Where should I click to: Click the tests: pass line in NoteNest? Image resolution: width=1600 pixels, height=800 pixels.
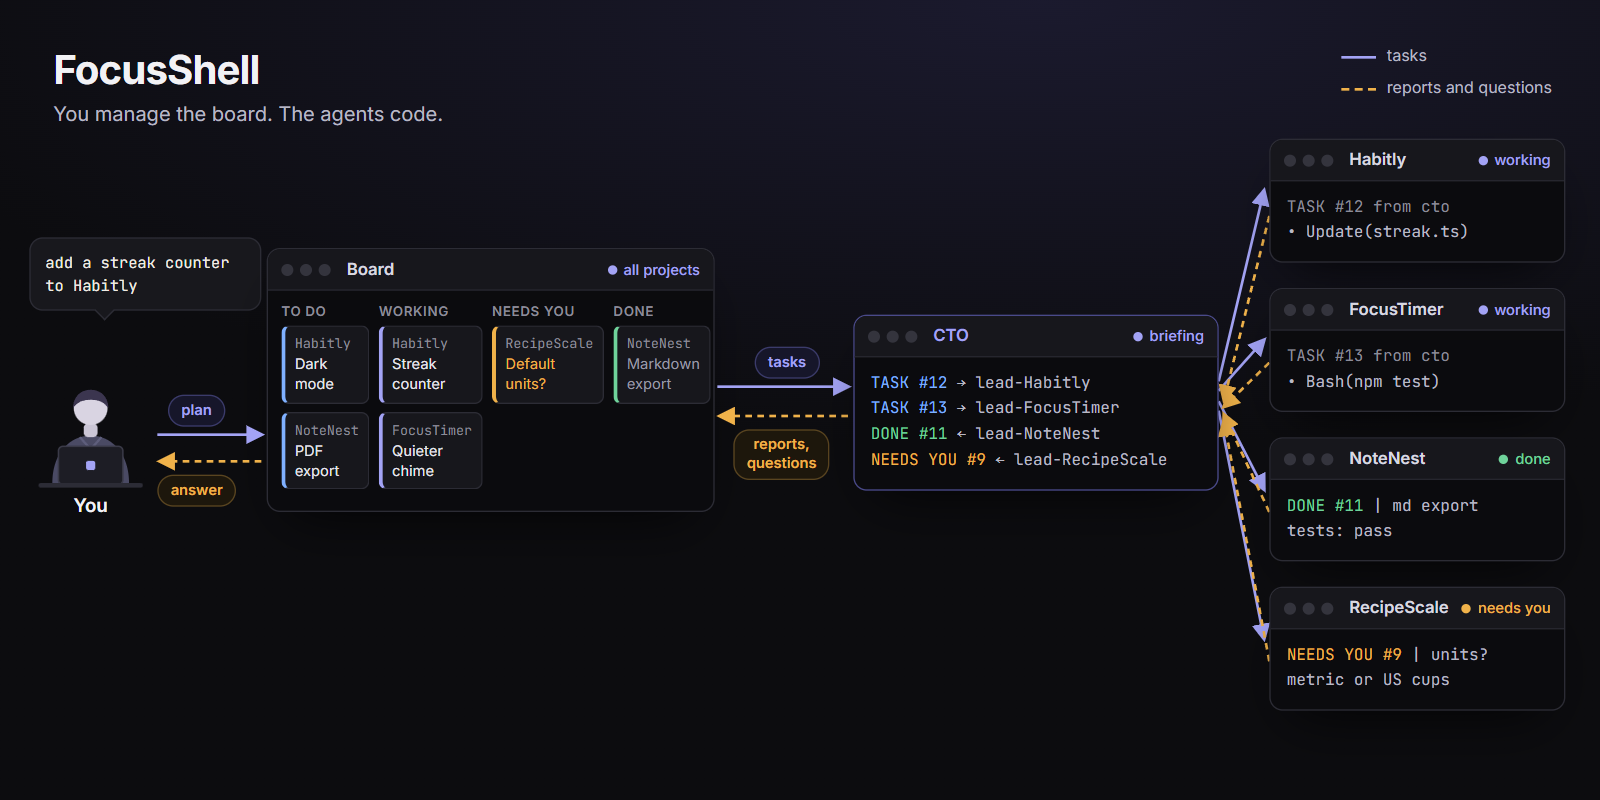(1339, 531)
